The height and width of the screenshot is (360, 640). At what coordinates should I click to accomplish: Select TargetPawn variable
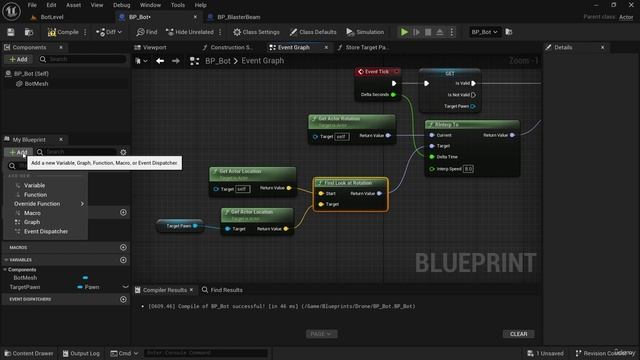24,287
